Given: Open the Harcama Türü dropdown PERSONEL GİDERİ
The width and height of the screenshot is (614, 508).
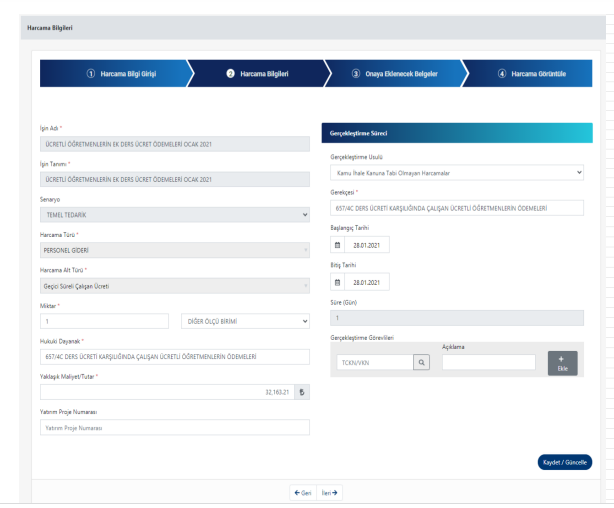Looking at the screenshot, I should click(175, 250).
